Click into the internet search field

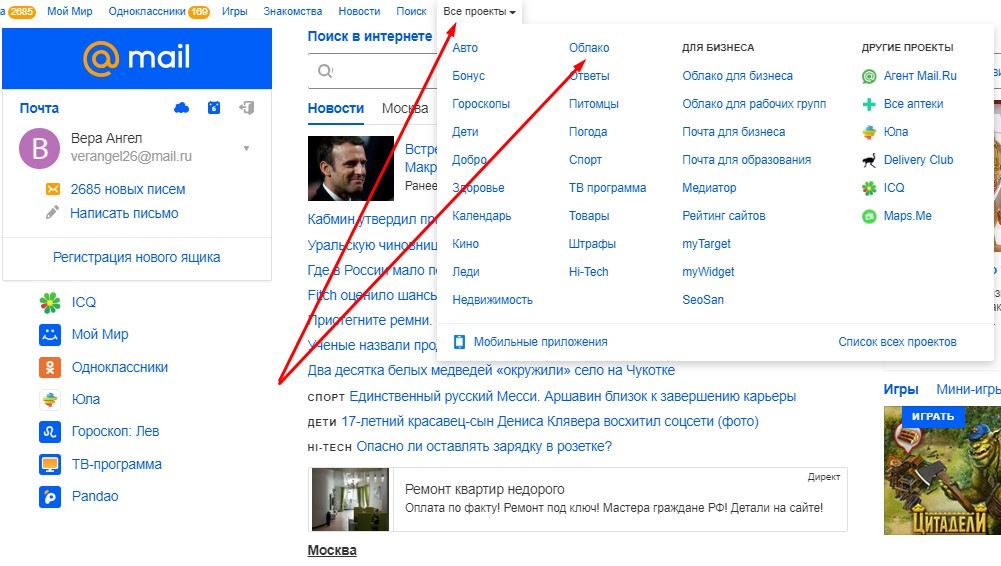(x=373, y=71)
